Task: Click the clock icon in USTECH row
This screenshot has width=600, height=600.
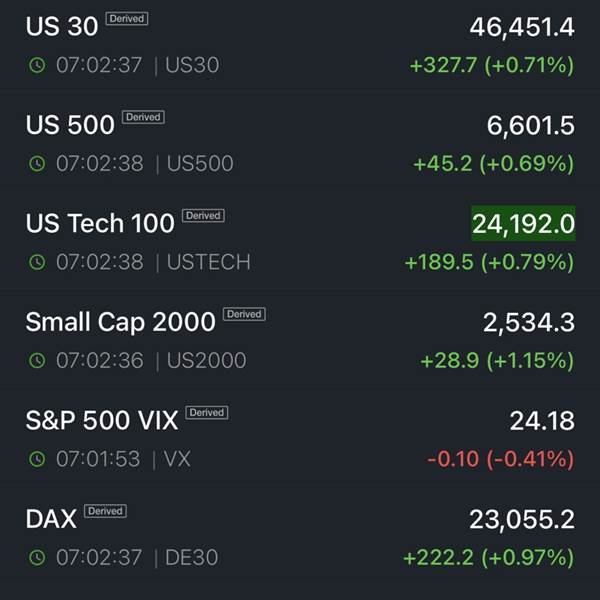Action: pyautogui.click(x=37, y=262)
